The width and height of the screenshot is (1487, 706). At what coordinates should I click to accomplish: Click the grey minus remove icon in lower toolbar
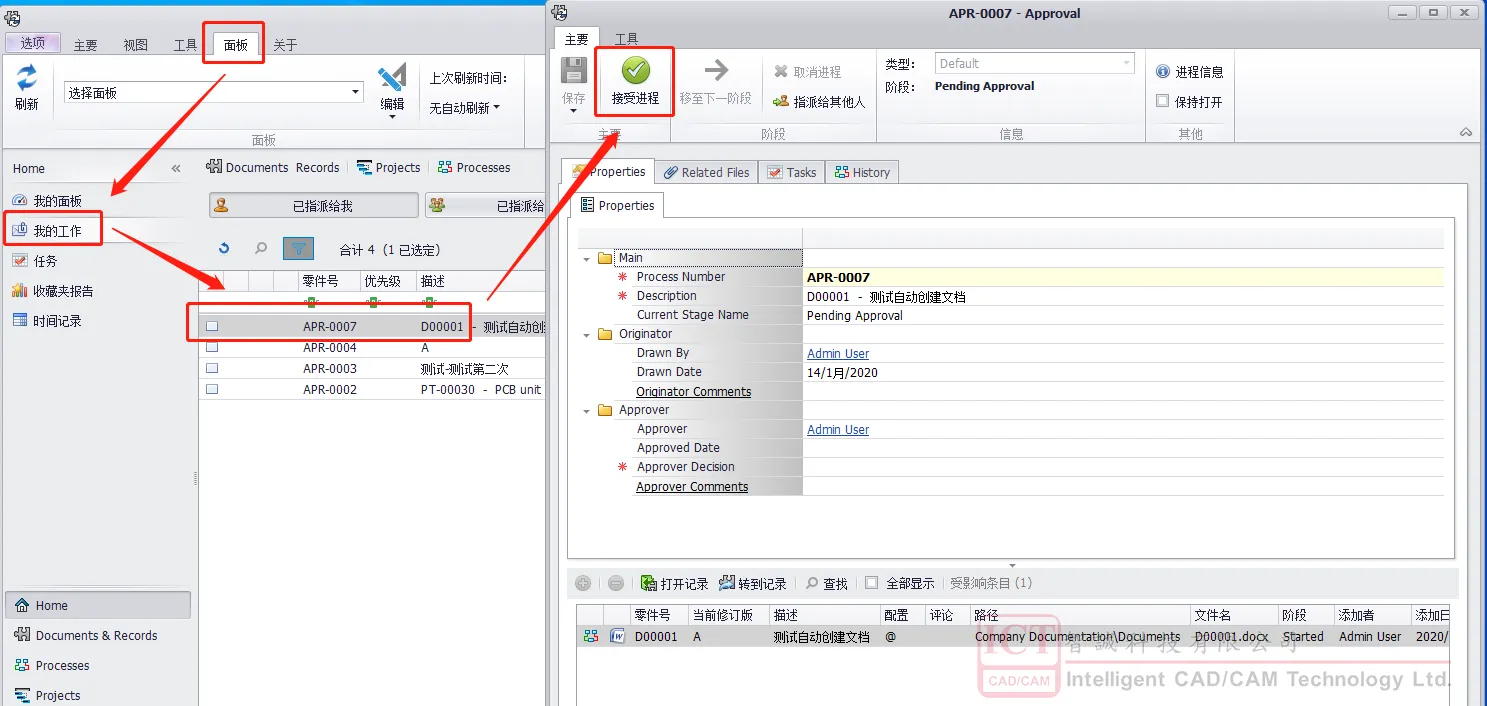point(616,583)
